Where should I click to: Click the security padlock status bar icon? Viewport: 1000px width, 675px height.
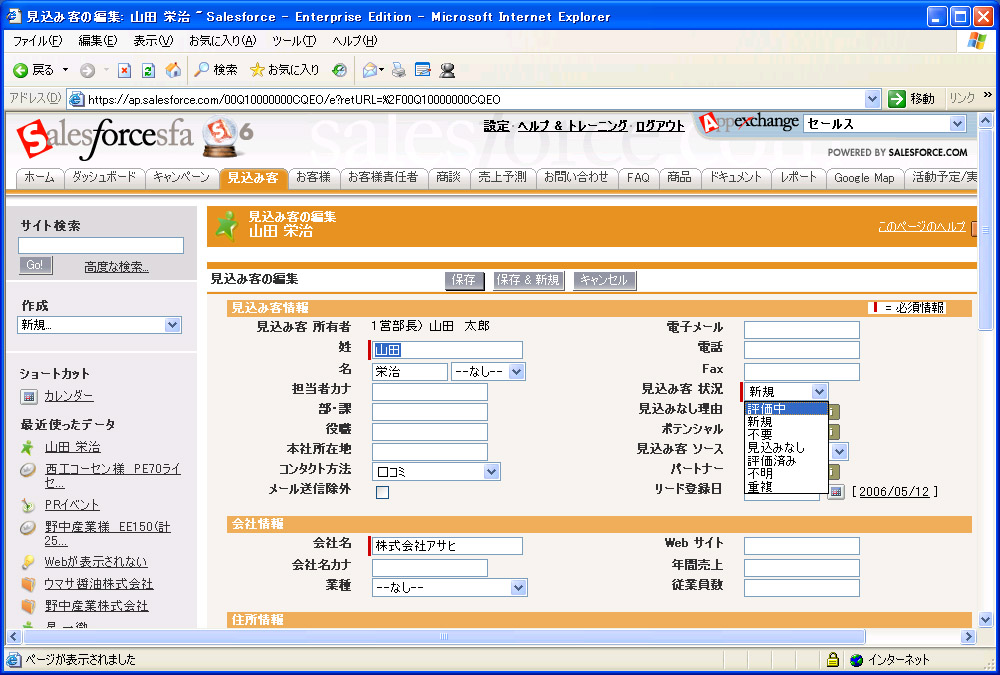[x=832, y=659]
